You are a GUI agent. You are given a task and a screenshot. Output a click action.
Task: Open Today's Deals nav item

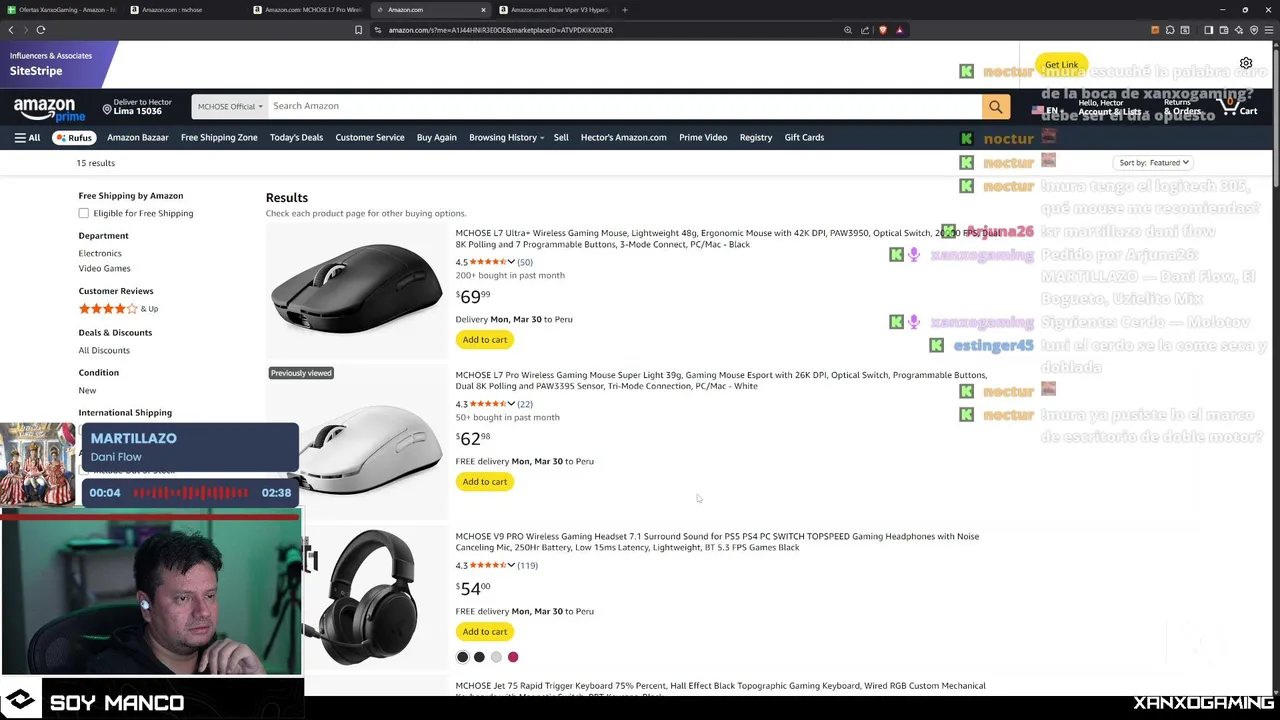[296, 138]
